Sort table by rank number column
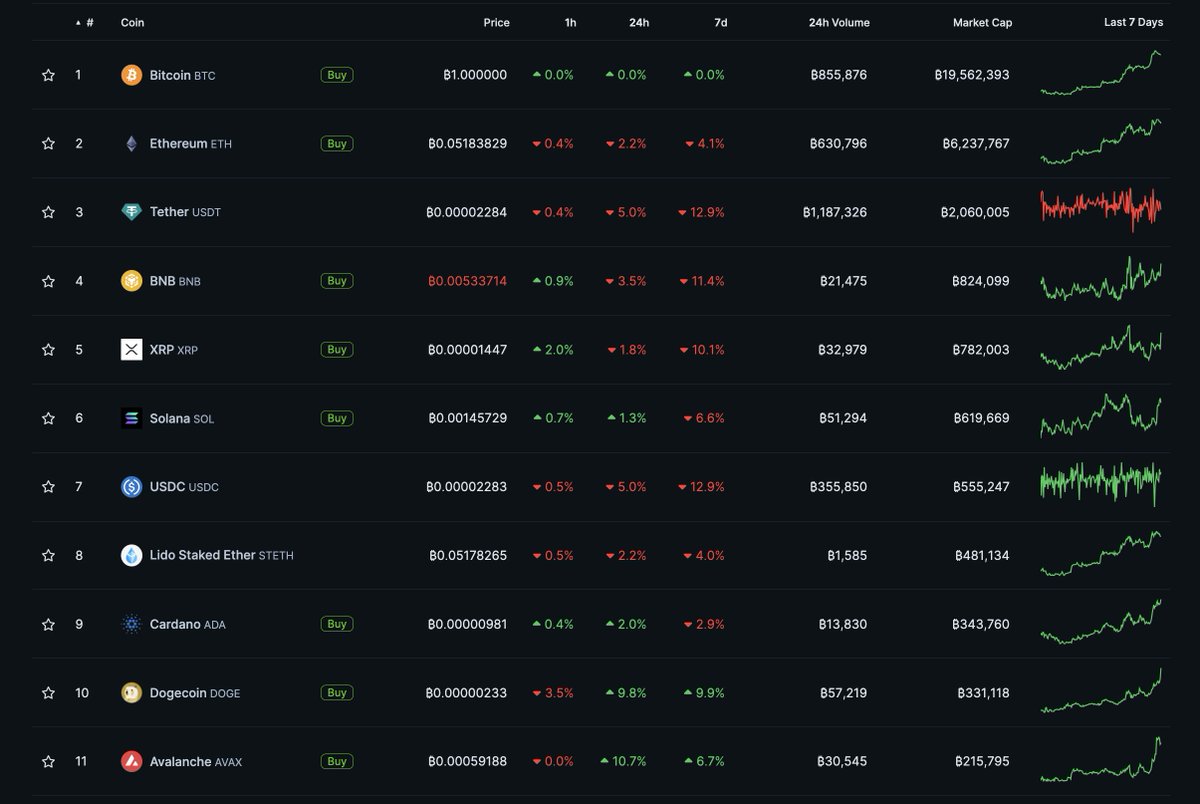This screenshot has height=804, width=1200. point(85,22)
